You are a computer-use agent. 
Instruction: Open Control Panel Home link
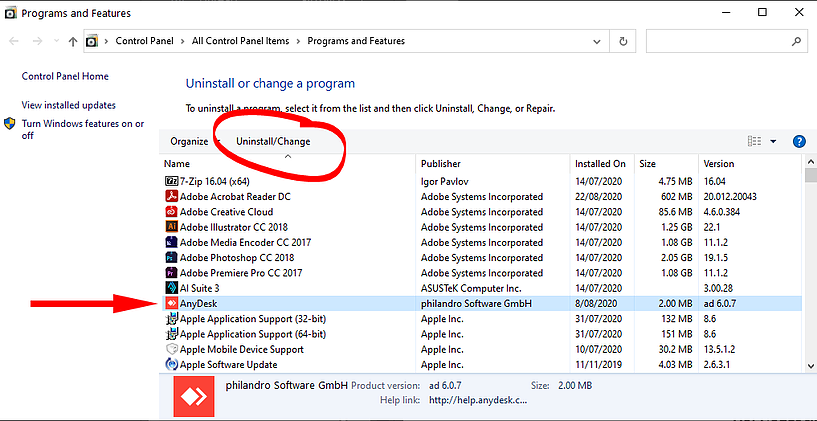[65, 76]
